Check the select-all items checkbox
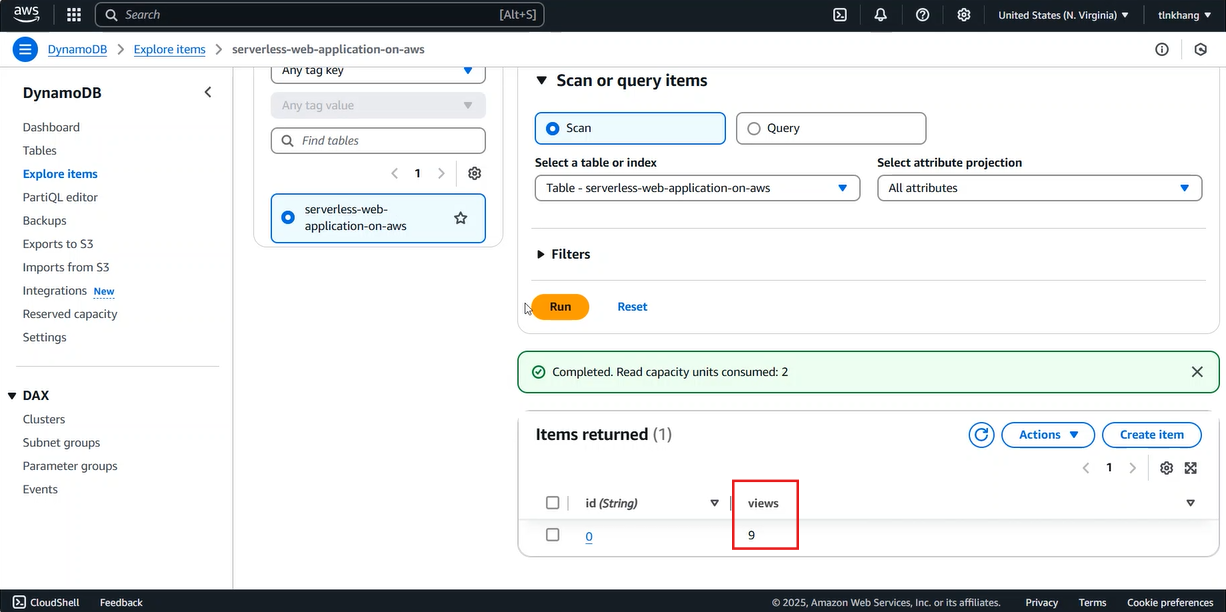1226x612 pixels. [x=553, y=502]
